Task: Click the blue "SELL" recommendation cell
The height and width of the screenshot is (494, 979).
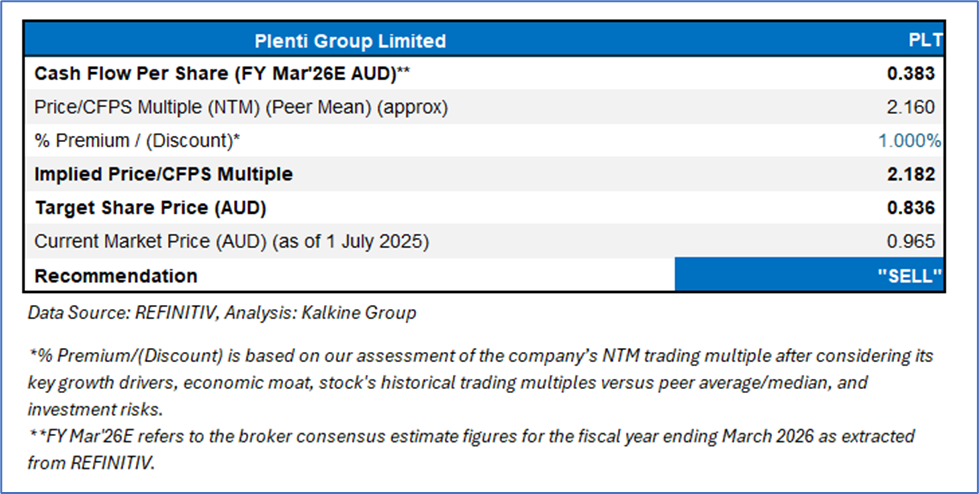Action: coord(809,275)
